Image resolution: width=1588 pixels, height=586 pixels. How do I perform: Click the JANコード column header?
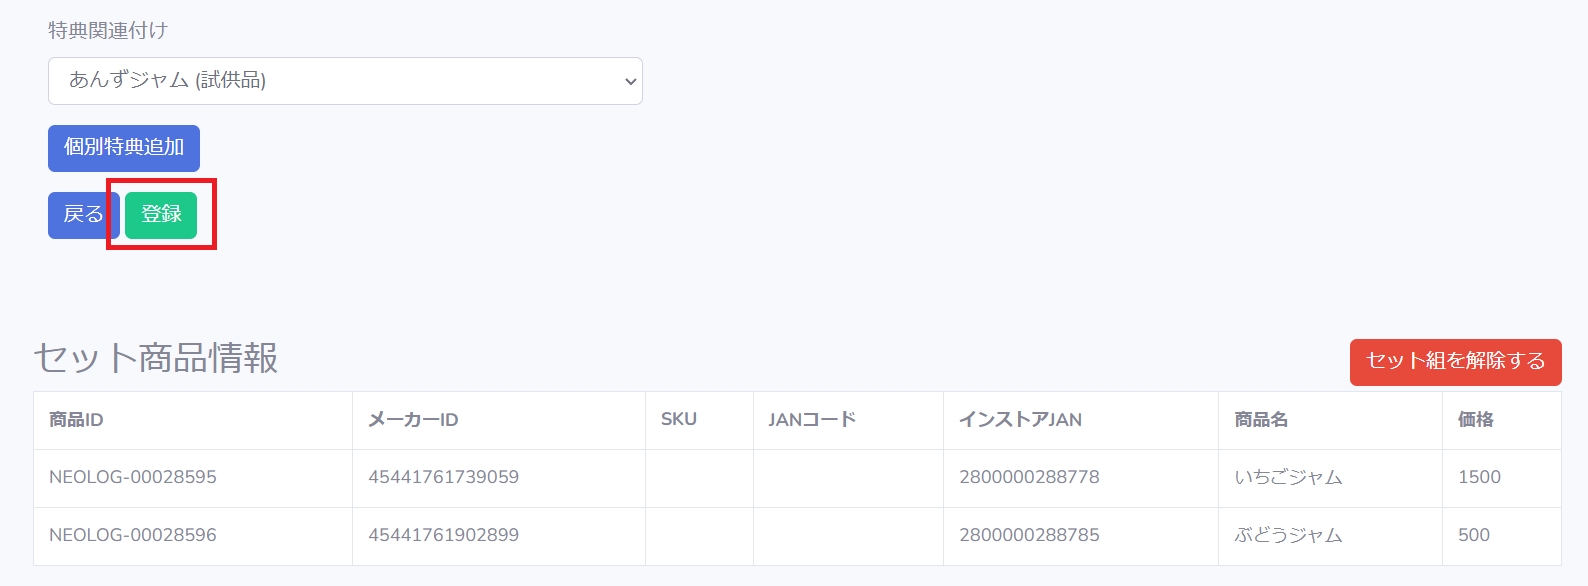coord(812,420)
